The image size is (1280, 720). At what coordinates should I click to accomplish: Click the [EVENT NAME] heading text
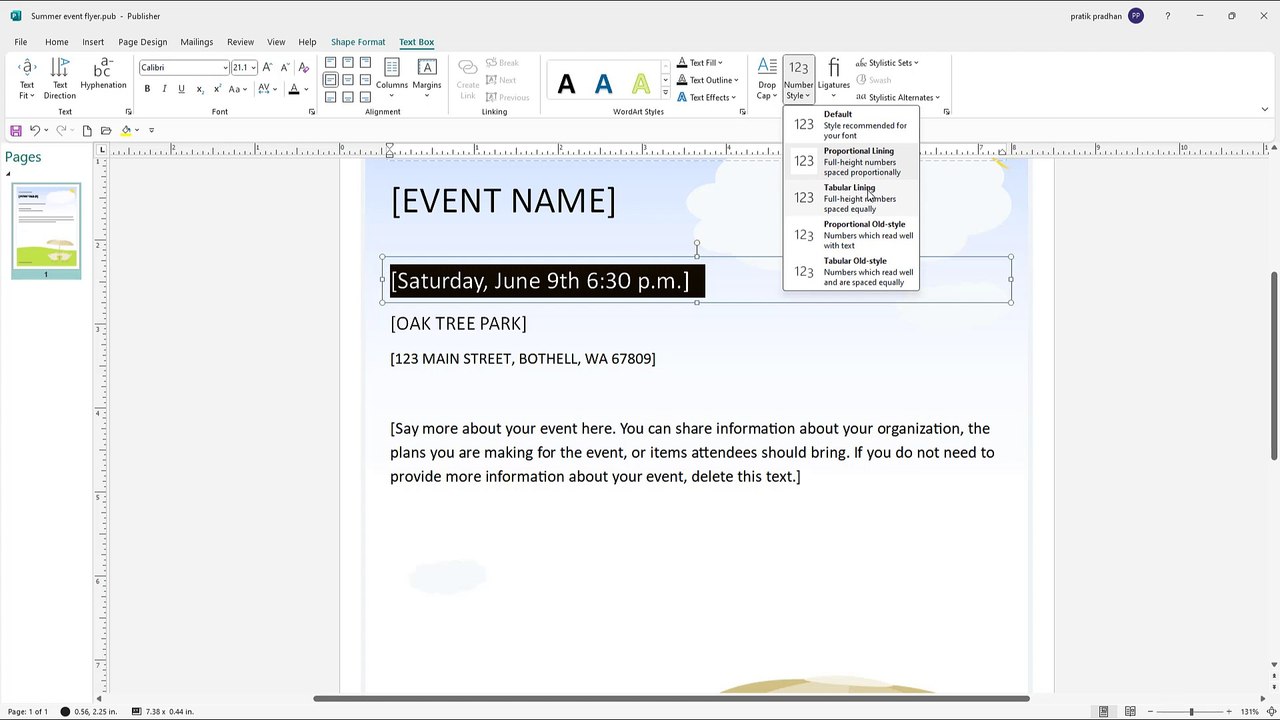(503, 200)
